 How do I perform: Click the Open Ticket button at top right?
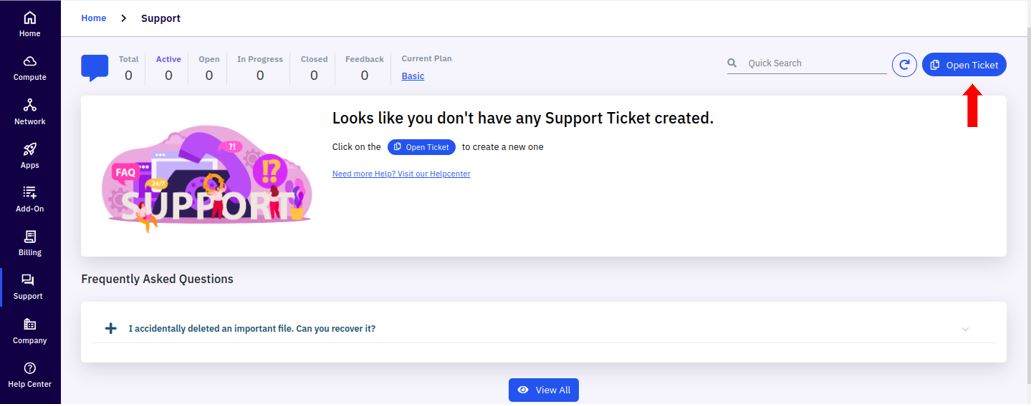pos(964,65)
